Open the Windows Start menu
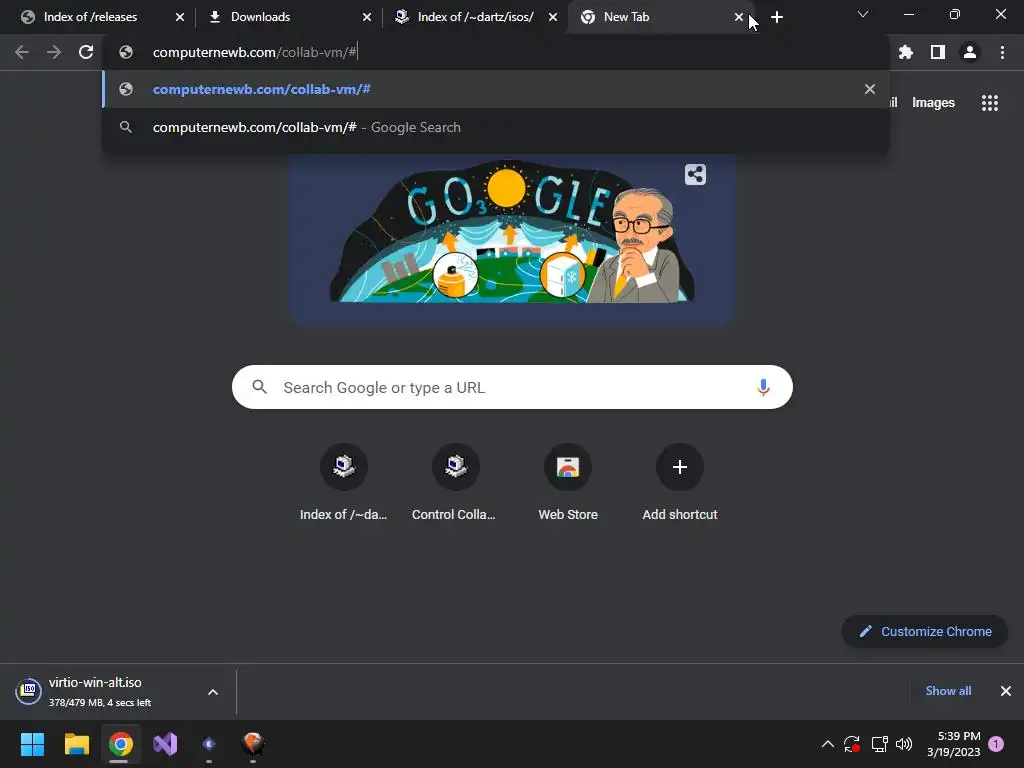This screenshot has width=1024, height=768. pos(32,744)
